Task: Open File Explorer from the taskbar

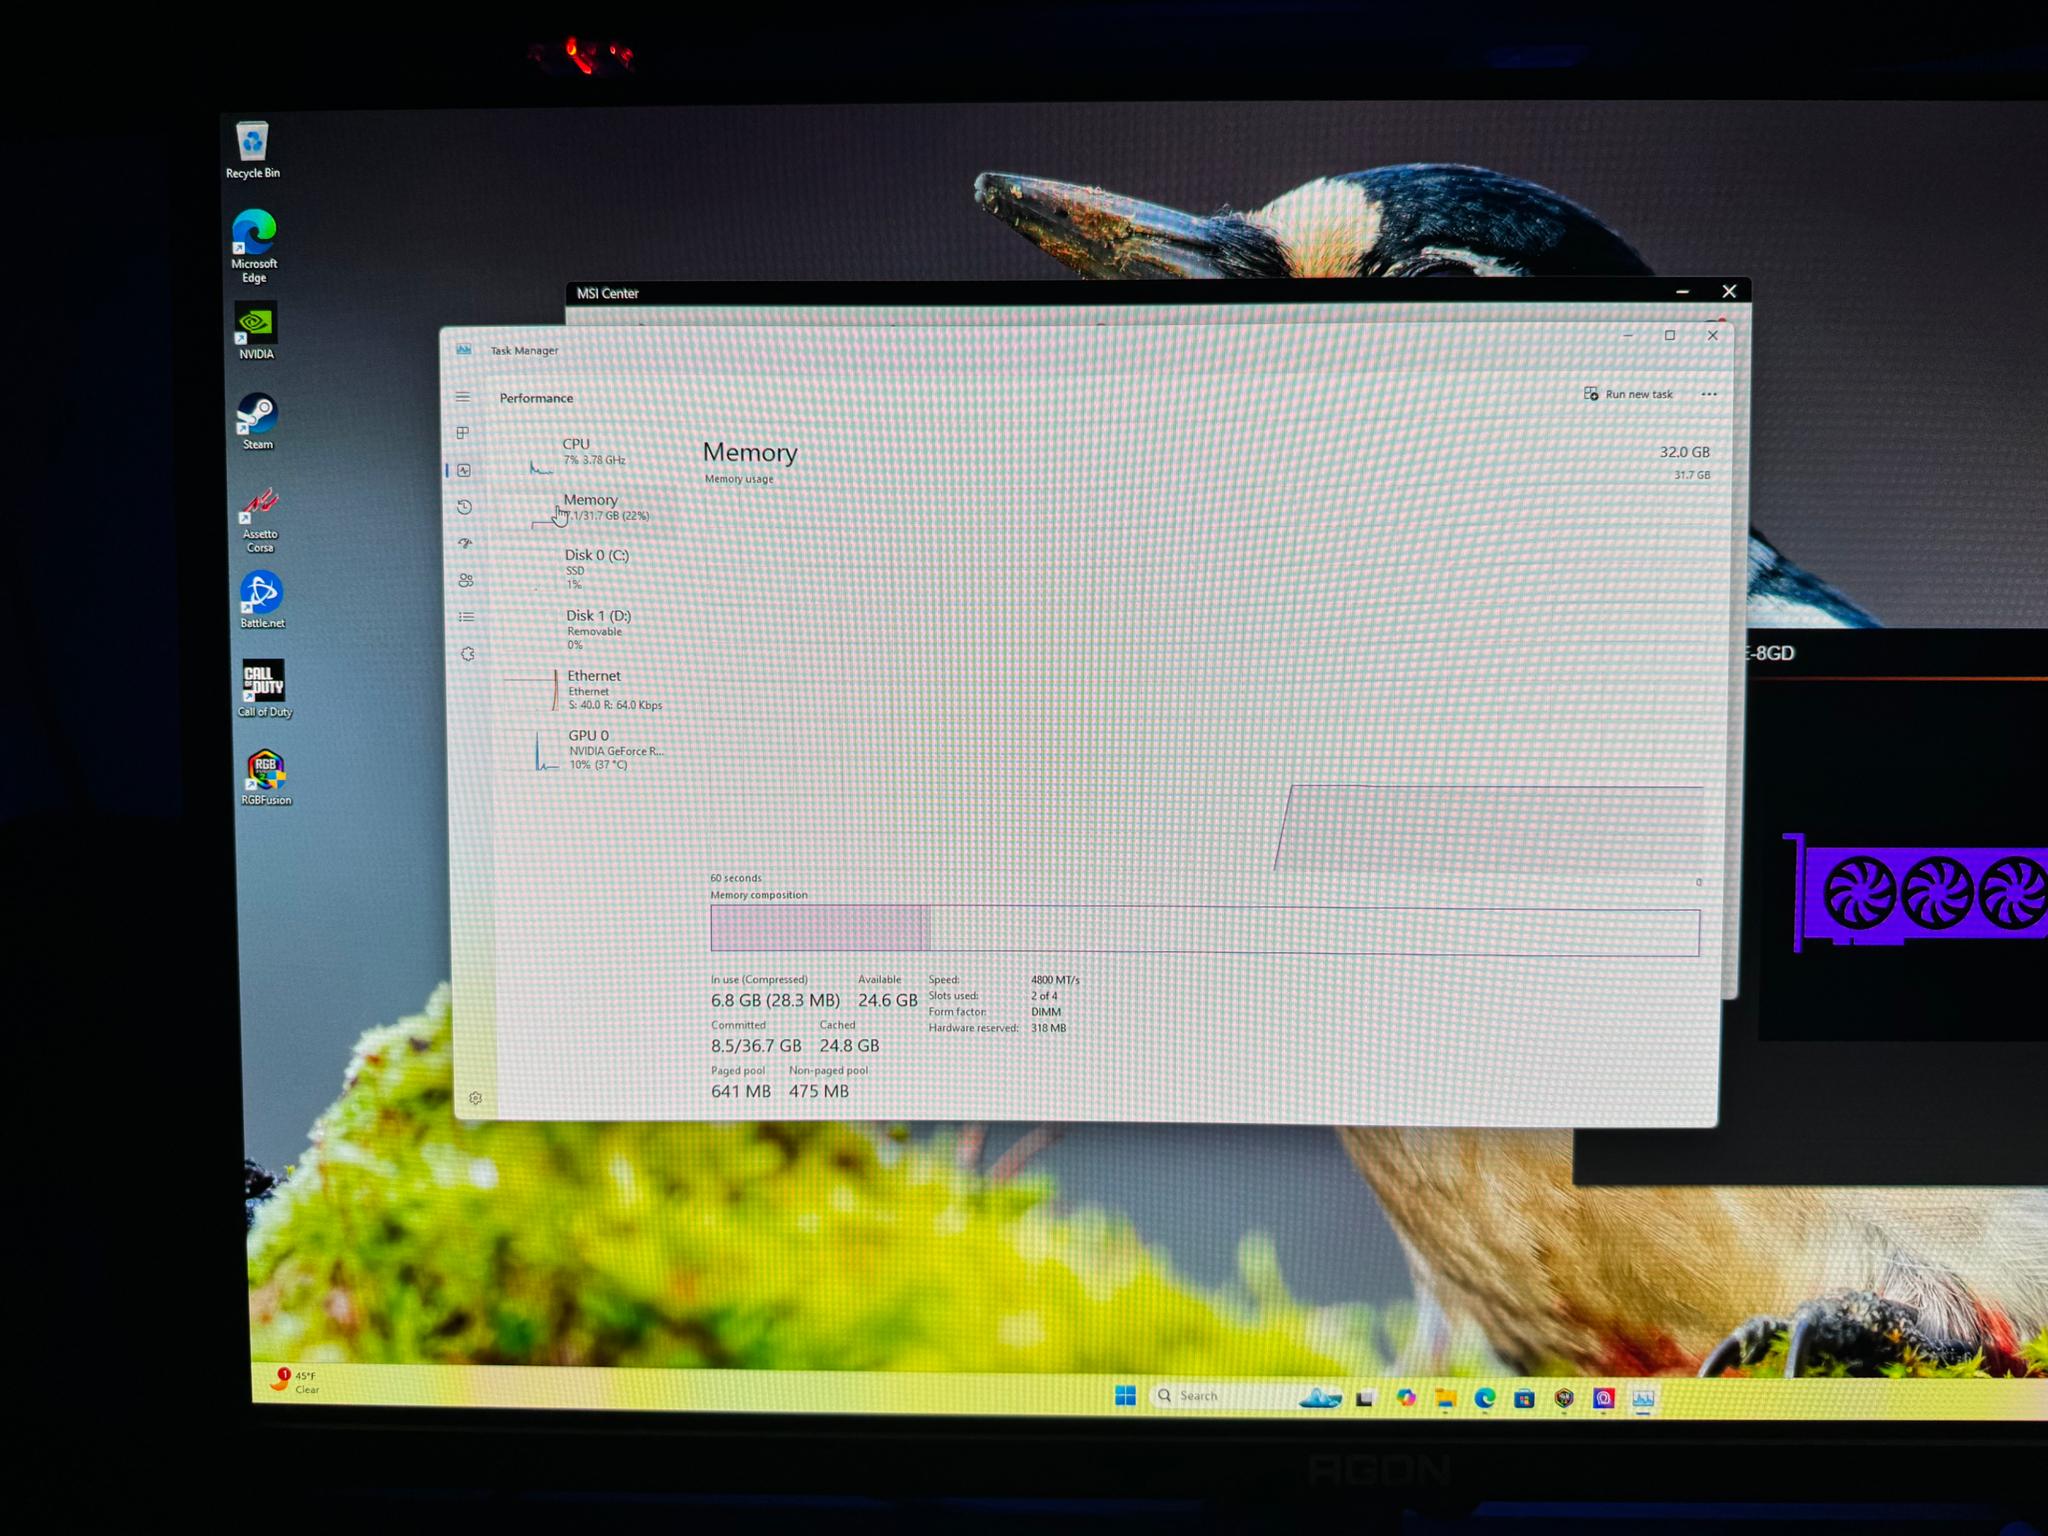Action: pos(1445,1398)
